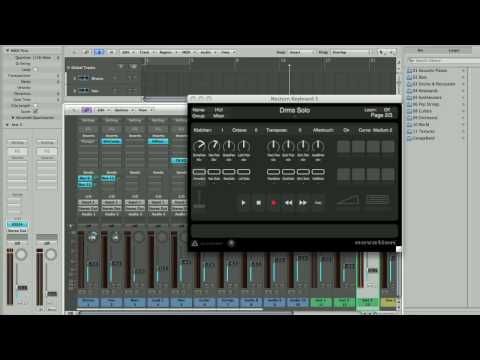
Task: Open the Options menu in Mixer toolbar
Action: pyautogui.click(x=123, y=110)
